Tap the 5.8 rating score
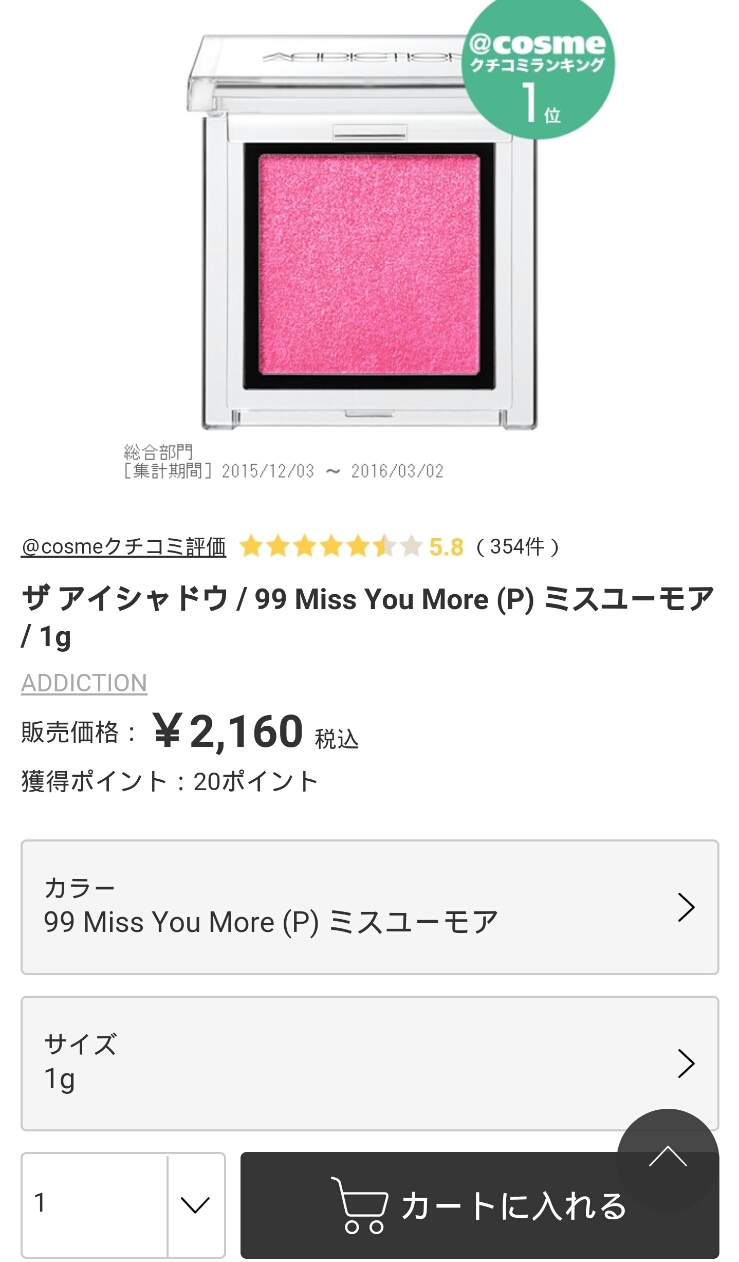The height and width of the screenshot is (1262, 739). point(446,547)
